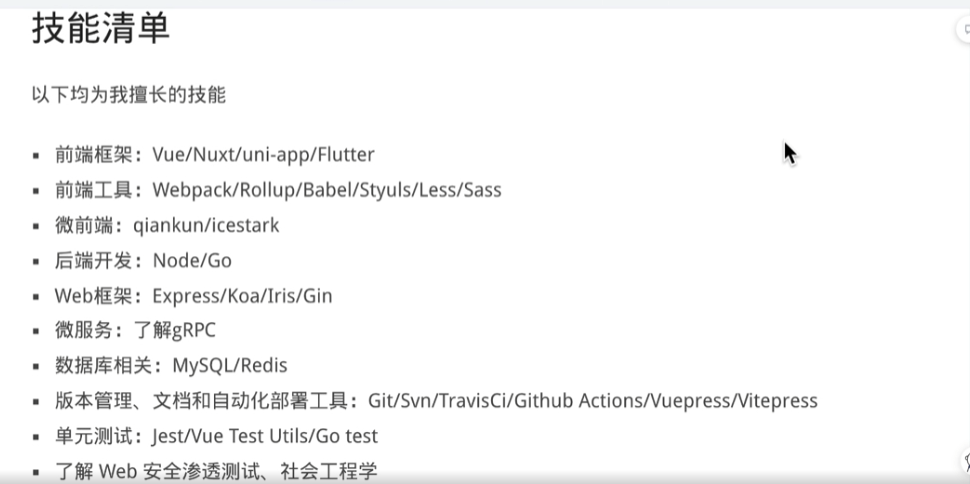Viewport: 970px width, 484px height.
Task: Click the Web框架 Express/Koa/Iris/Gin line
Action: [194, 296]
